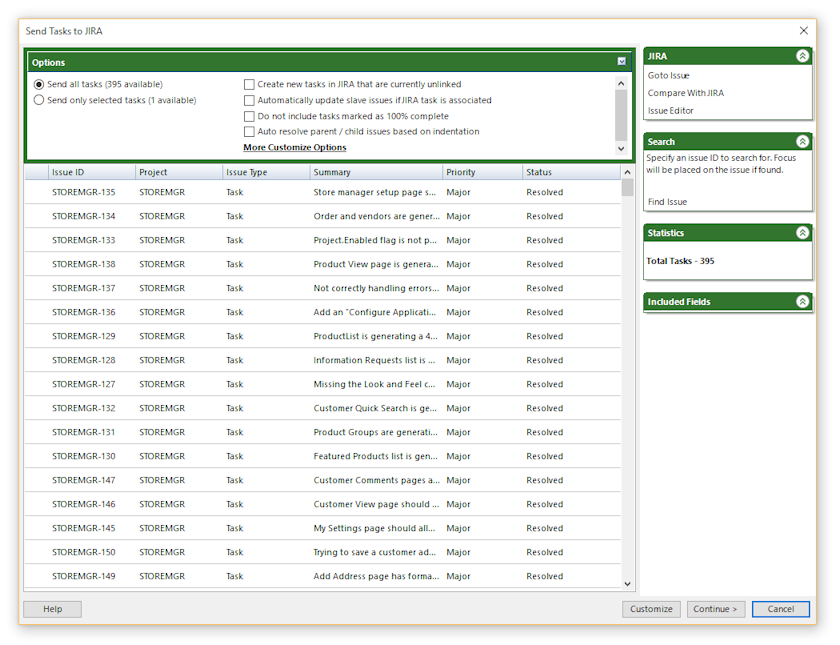Select row STOREMGR-137

click(x=322, y=288)
